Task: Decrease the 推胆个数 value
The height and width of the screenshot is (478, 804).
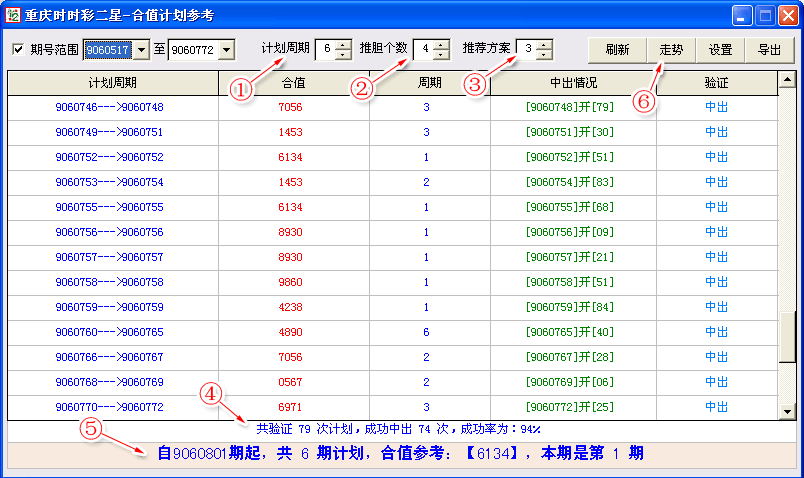Action: (441, 55)
